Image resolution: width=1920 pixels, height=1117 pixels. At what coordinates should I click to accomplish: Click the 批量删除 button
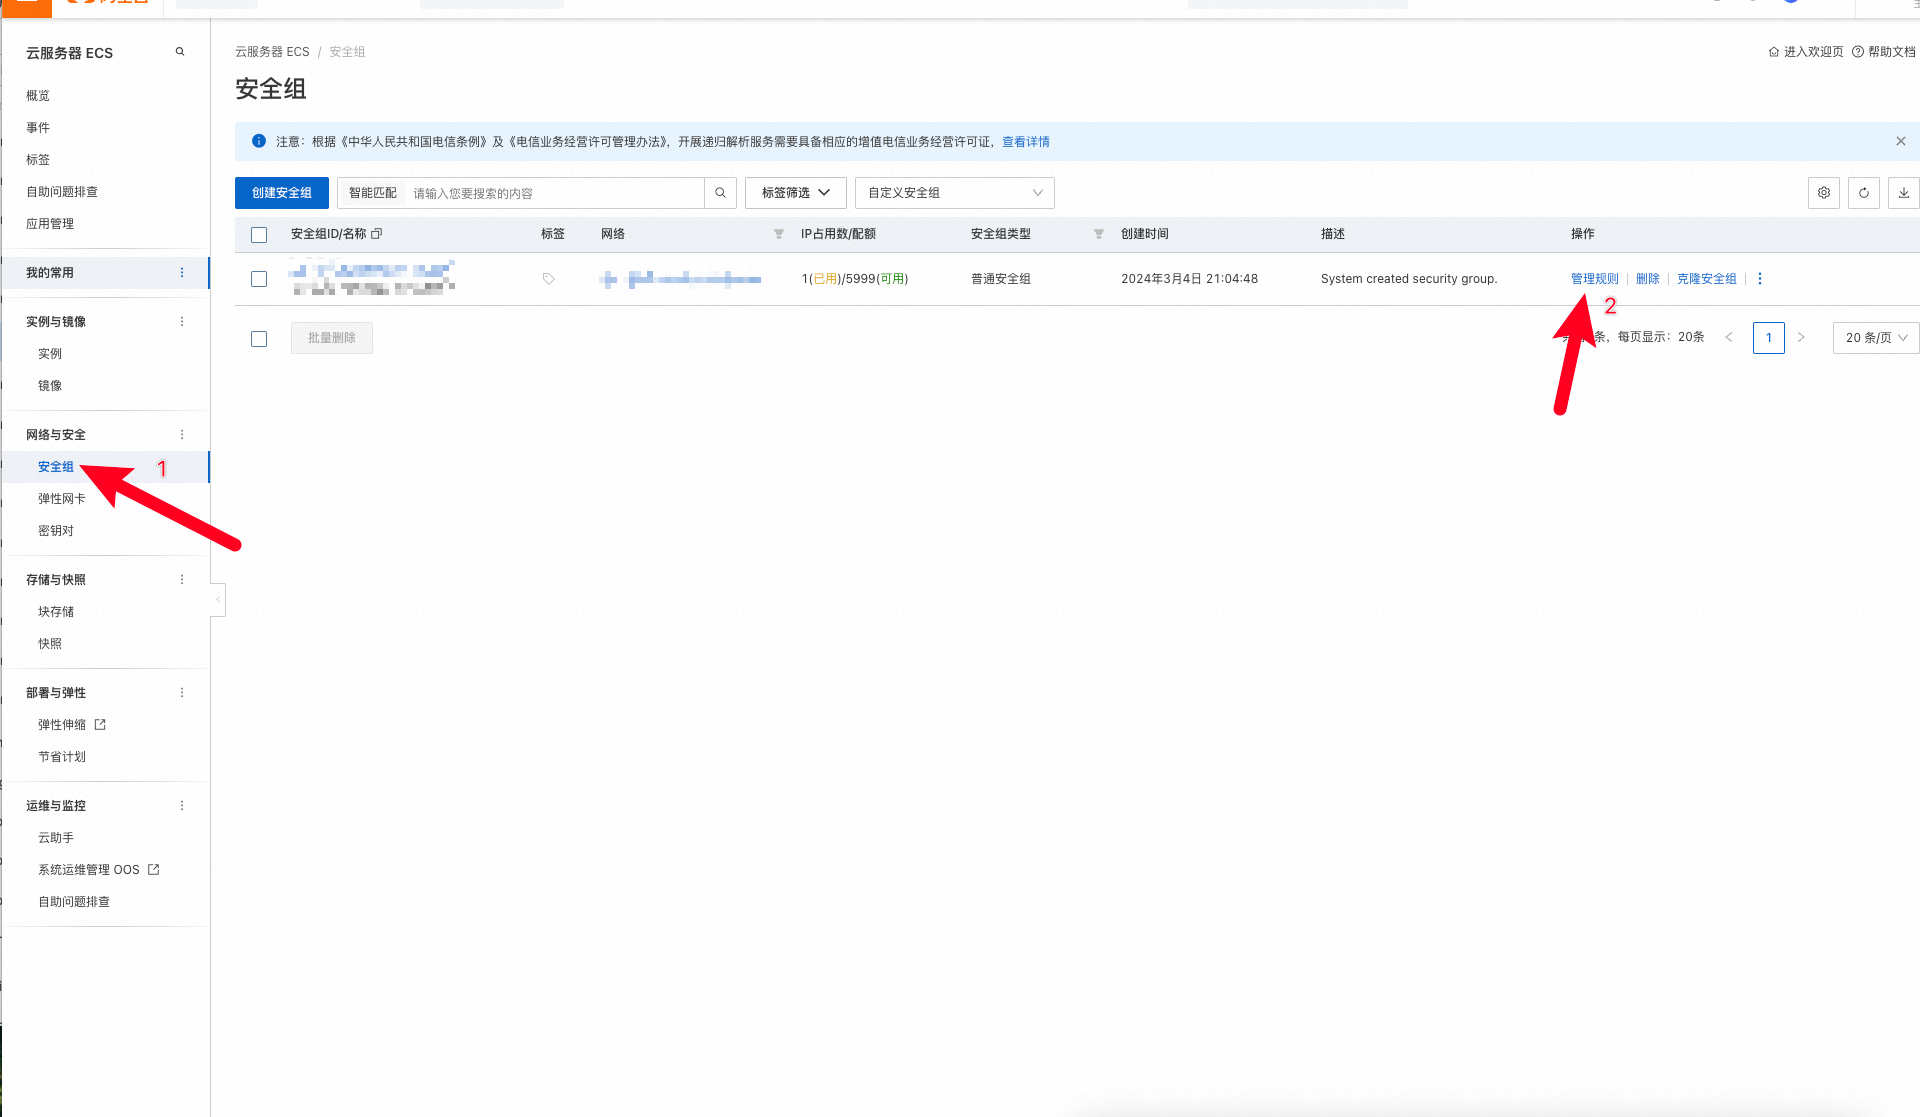[x=332, y=338]
